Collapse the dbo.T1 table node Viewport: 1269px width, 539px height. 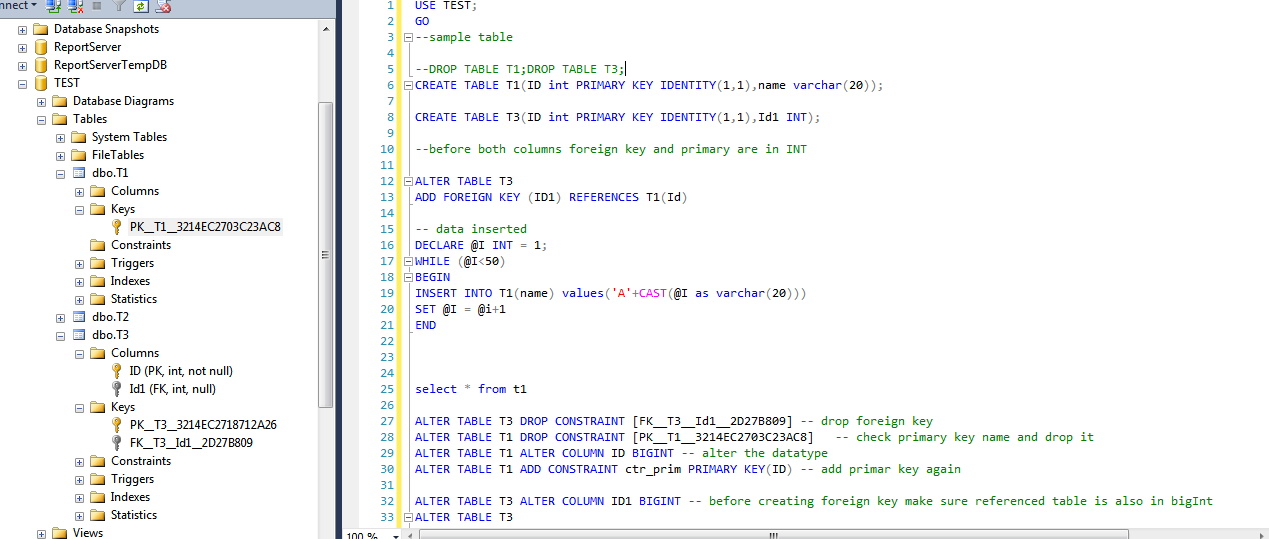coord(60,173)
